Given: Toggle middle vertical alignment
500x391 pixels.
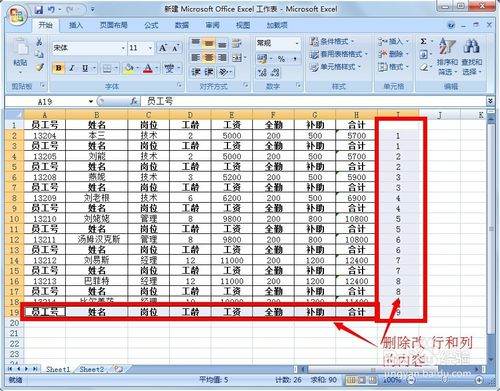Looking at the screenshot, I should [x=209, y=43].
